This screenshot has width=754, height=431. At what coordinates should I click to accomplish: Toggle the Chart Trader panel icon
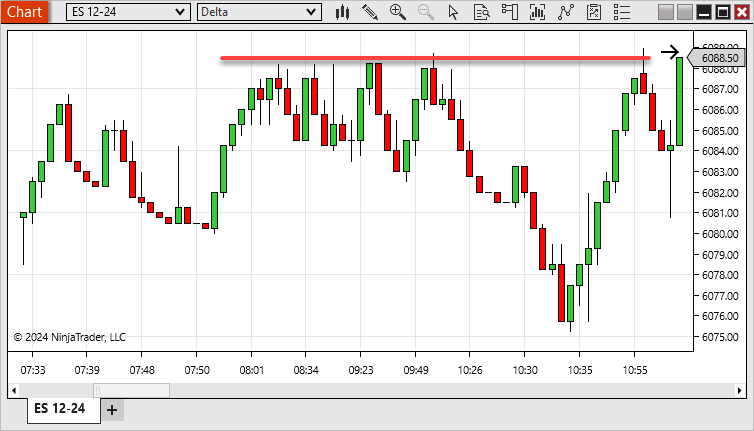(510, 12)
